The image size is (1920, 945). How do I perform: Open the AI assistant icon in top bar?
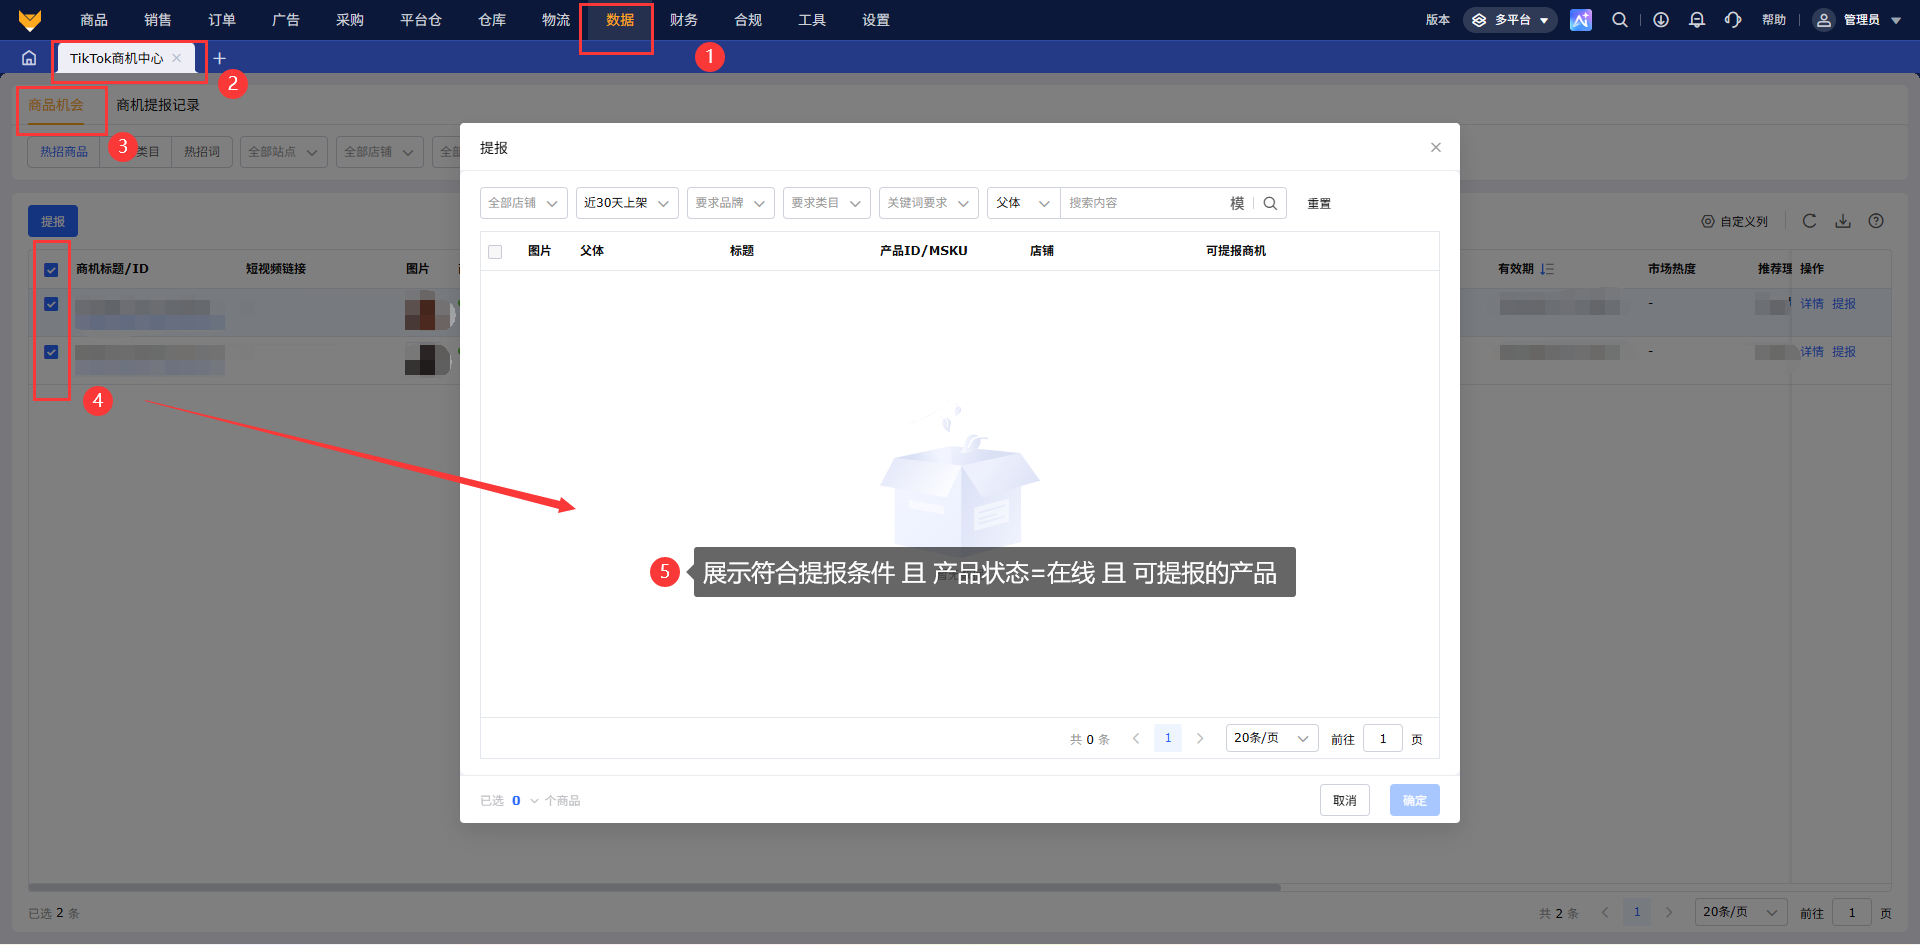[1581, 20]
